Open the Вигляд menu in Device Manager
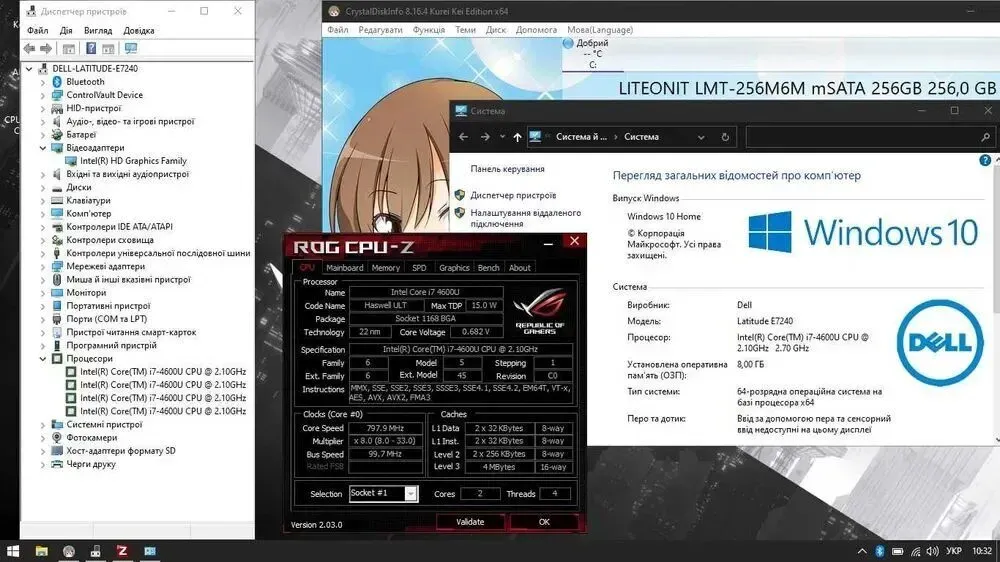This screenshot has height=562, width=1000. coord(98,30)
